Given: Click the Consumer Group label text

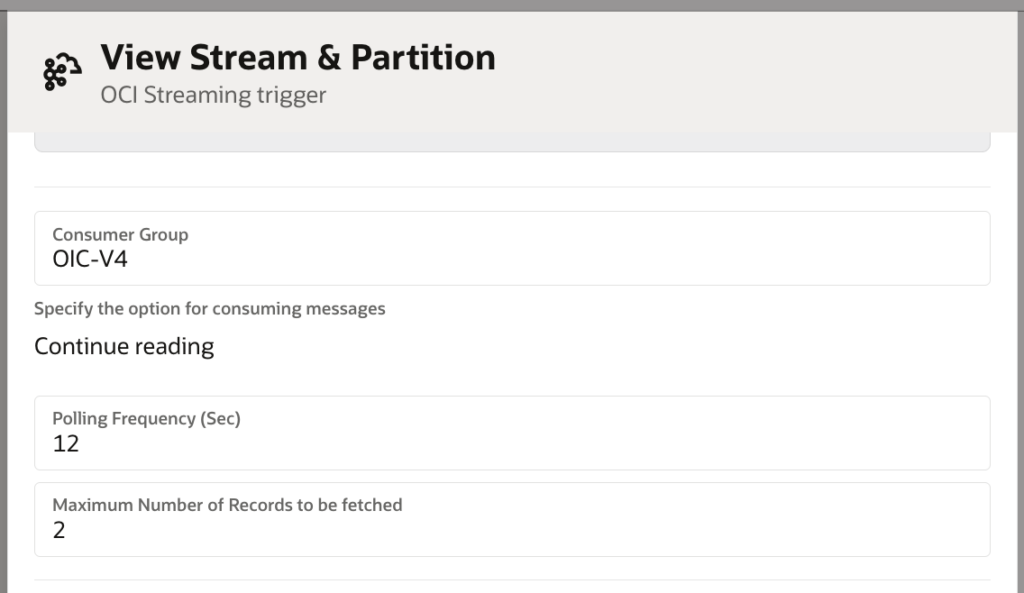Looking at the screenshot, I should point(120,235).
